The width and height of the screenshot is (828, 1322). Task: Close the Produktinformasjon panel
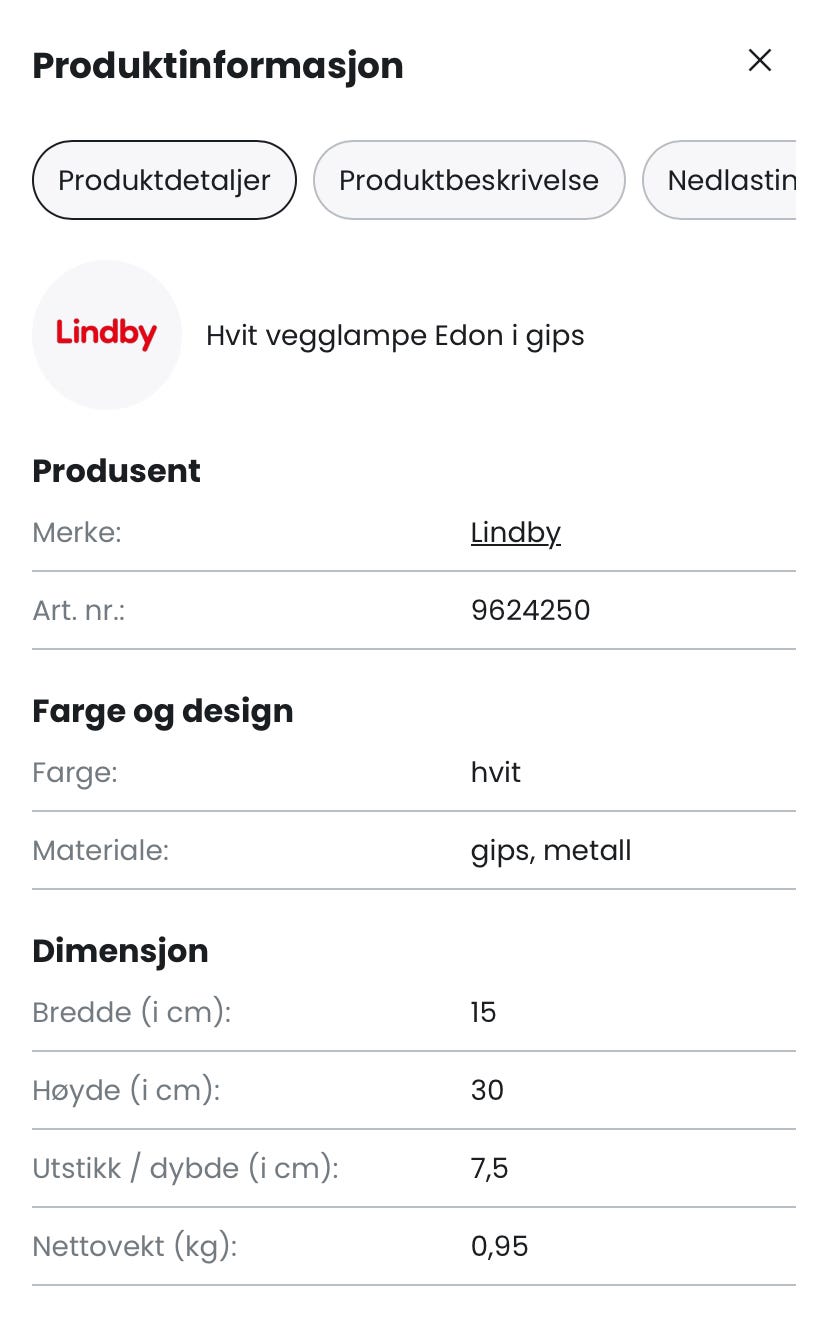point(760,61)
